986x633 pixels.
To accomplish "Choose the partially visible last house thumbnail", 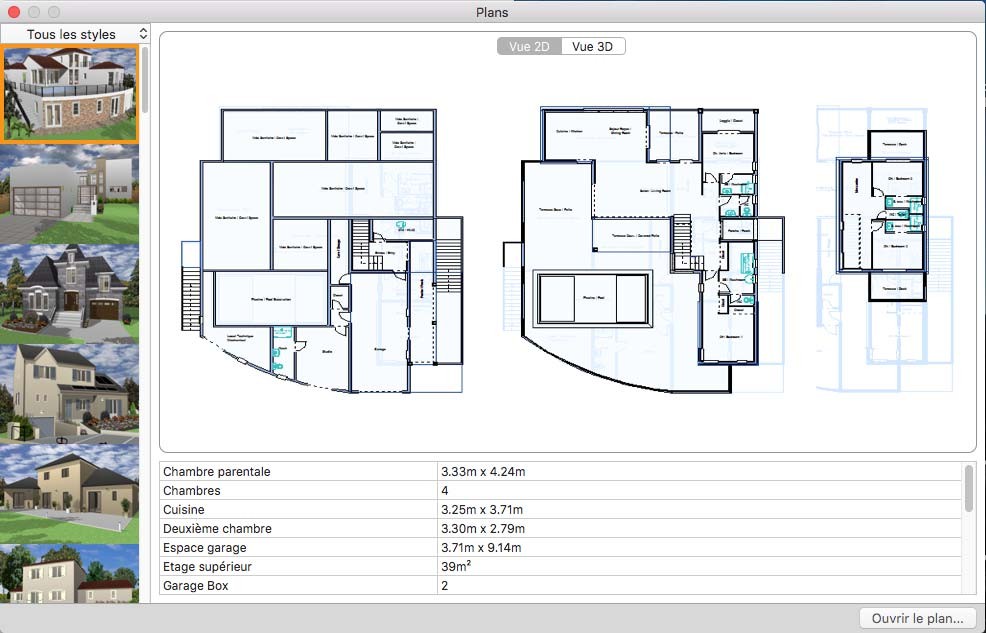I will tap(70, 574).
